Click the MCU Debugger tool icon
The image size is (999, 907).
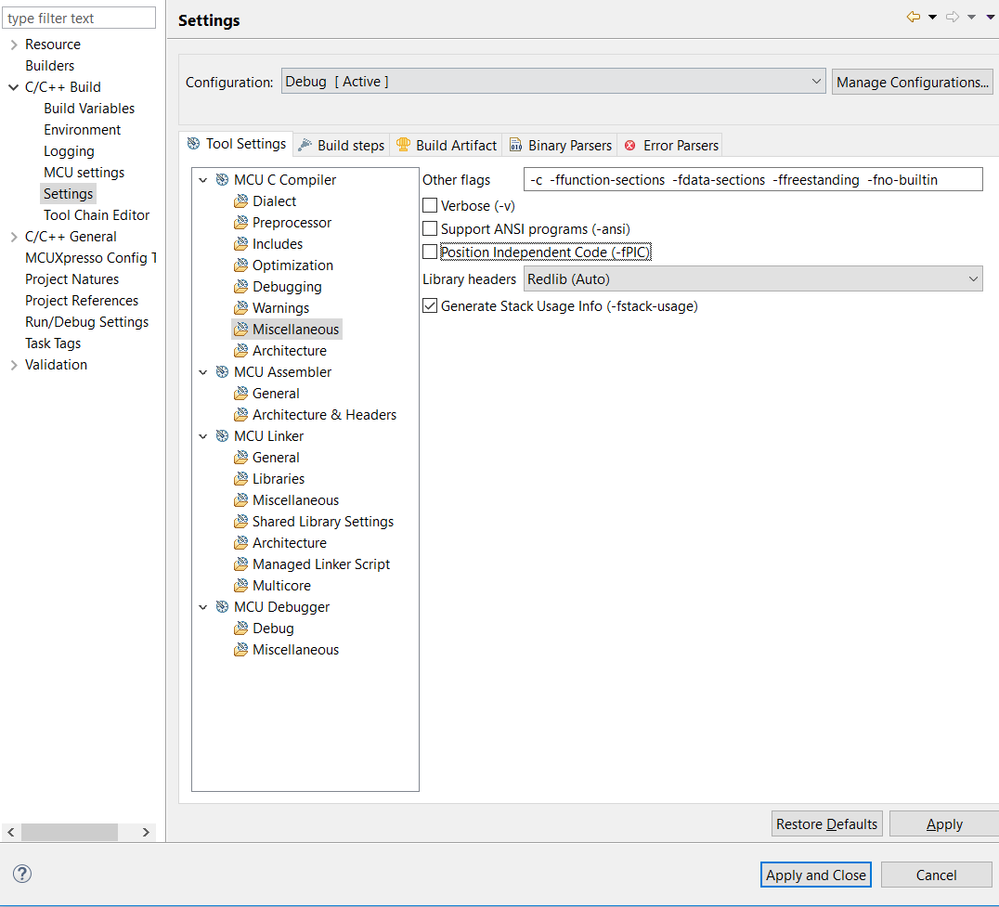pos(222,606)
